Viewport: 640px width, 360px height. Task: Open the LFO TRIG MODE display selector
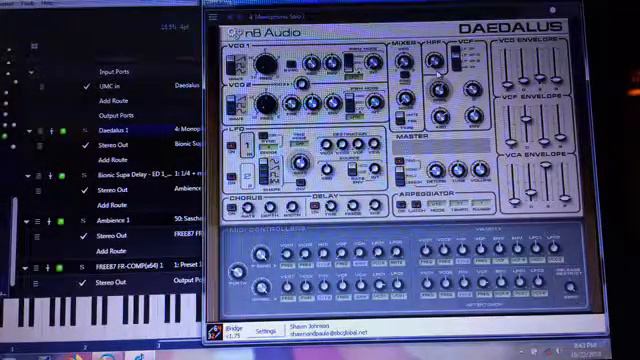point(299,144)
